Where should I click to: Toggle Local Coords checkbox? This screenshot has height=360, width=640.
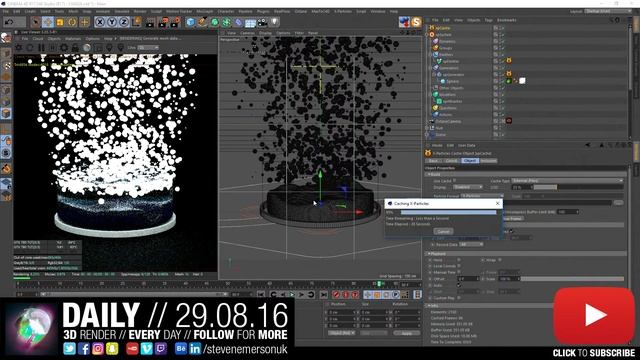(x=459, y=266)
